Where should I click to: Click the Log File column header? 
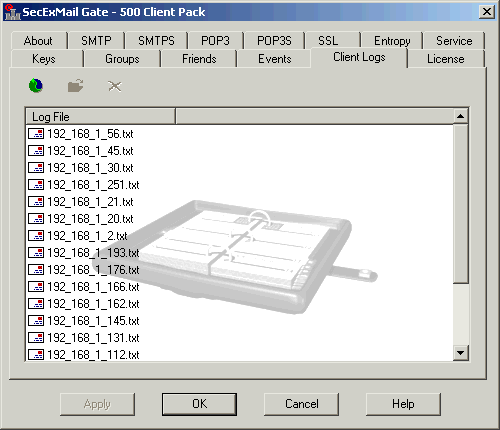pyautogui.click(x=100, y=117)
